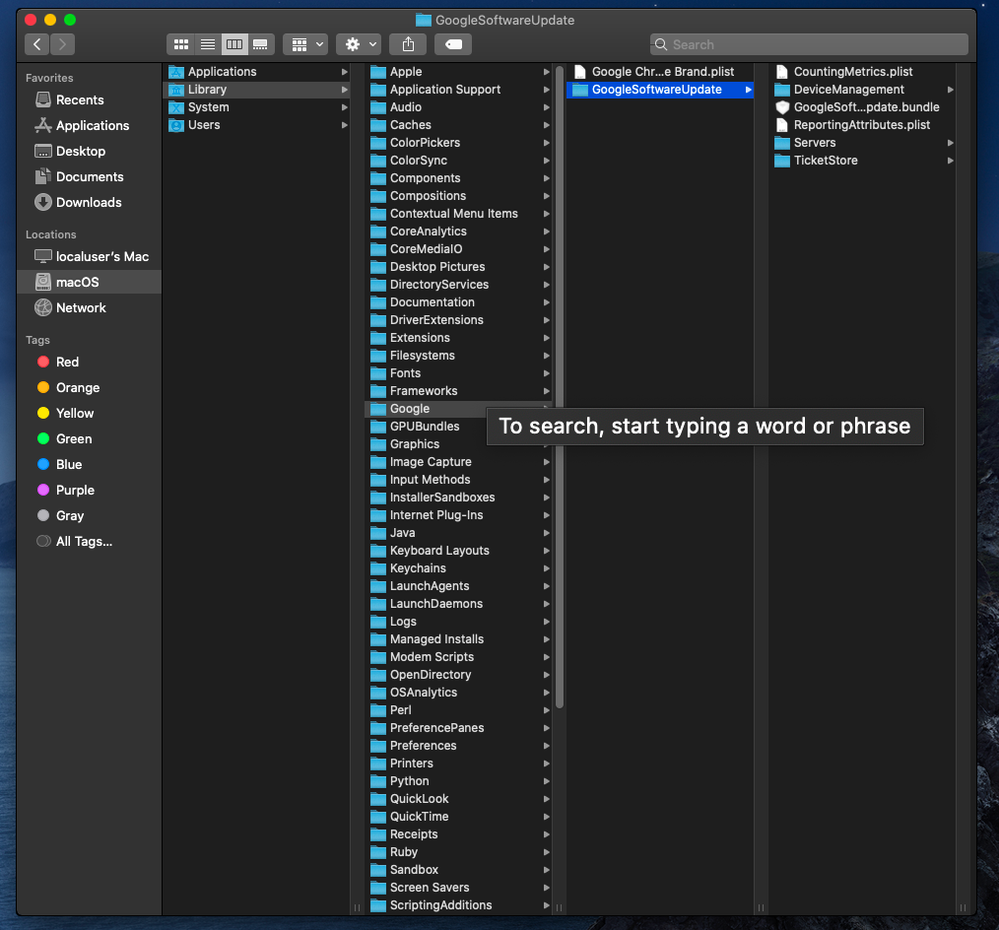
Task: Open the Extensions folder
Action: click(x=459, y=338)
